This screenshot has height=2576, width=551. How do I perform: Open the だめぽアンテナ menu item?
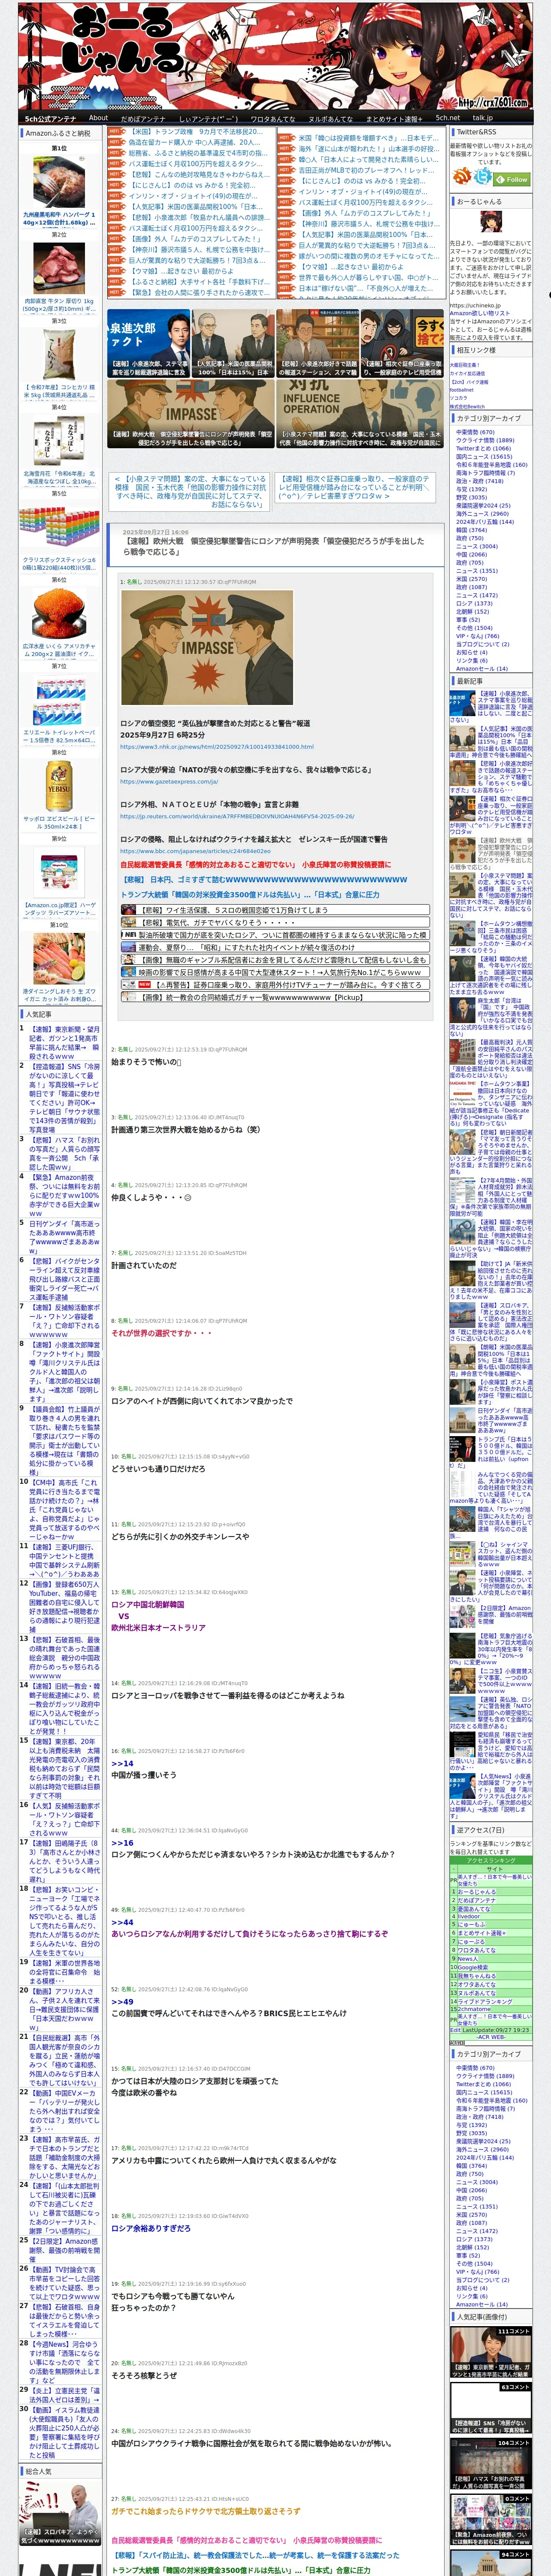pyautogui.click(x=143, y=118)
